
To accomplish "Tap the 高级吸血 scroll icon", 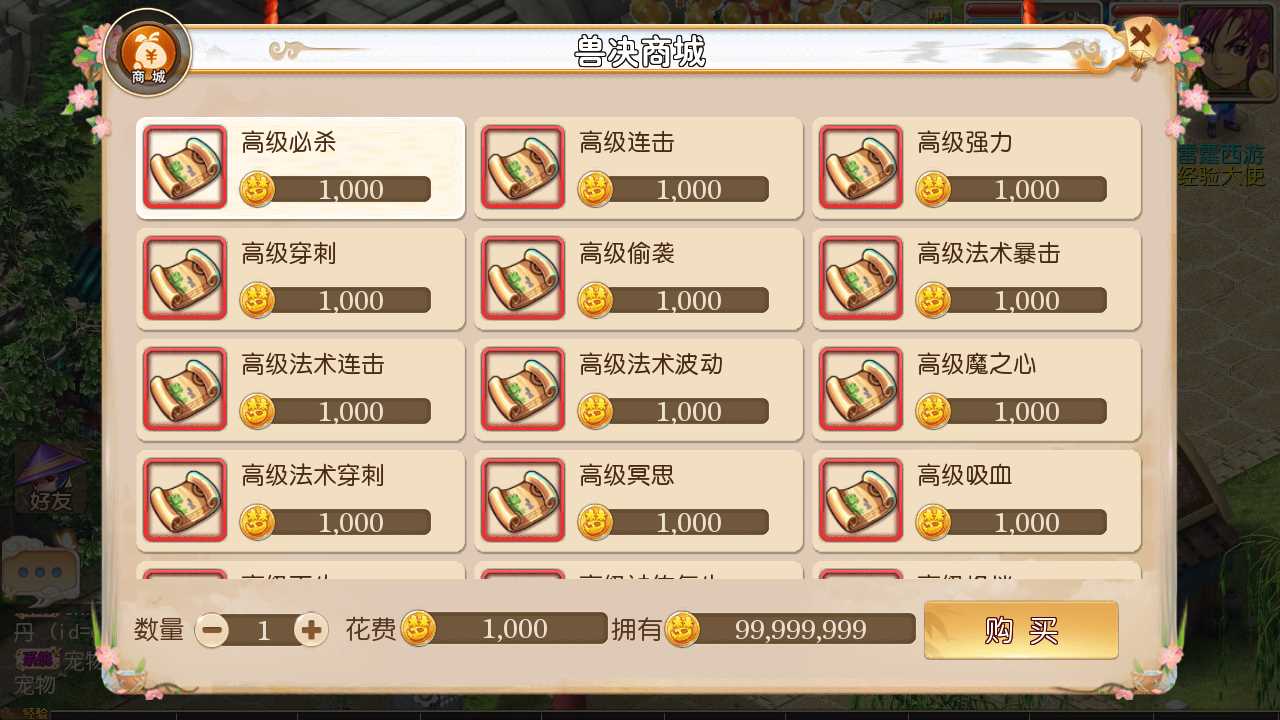I will 861,500.
